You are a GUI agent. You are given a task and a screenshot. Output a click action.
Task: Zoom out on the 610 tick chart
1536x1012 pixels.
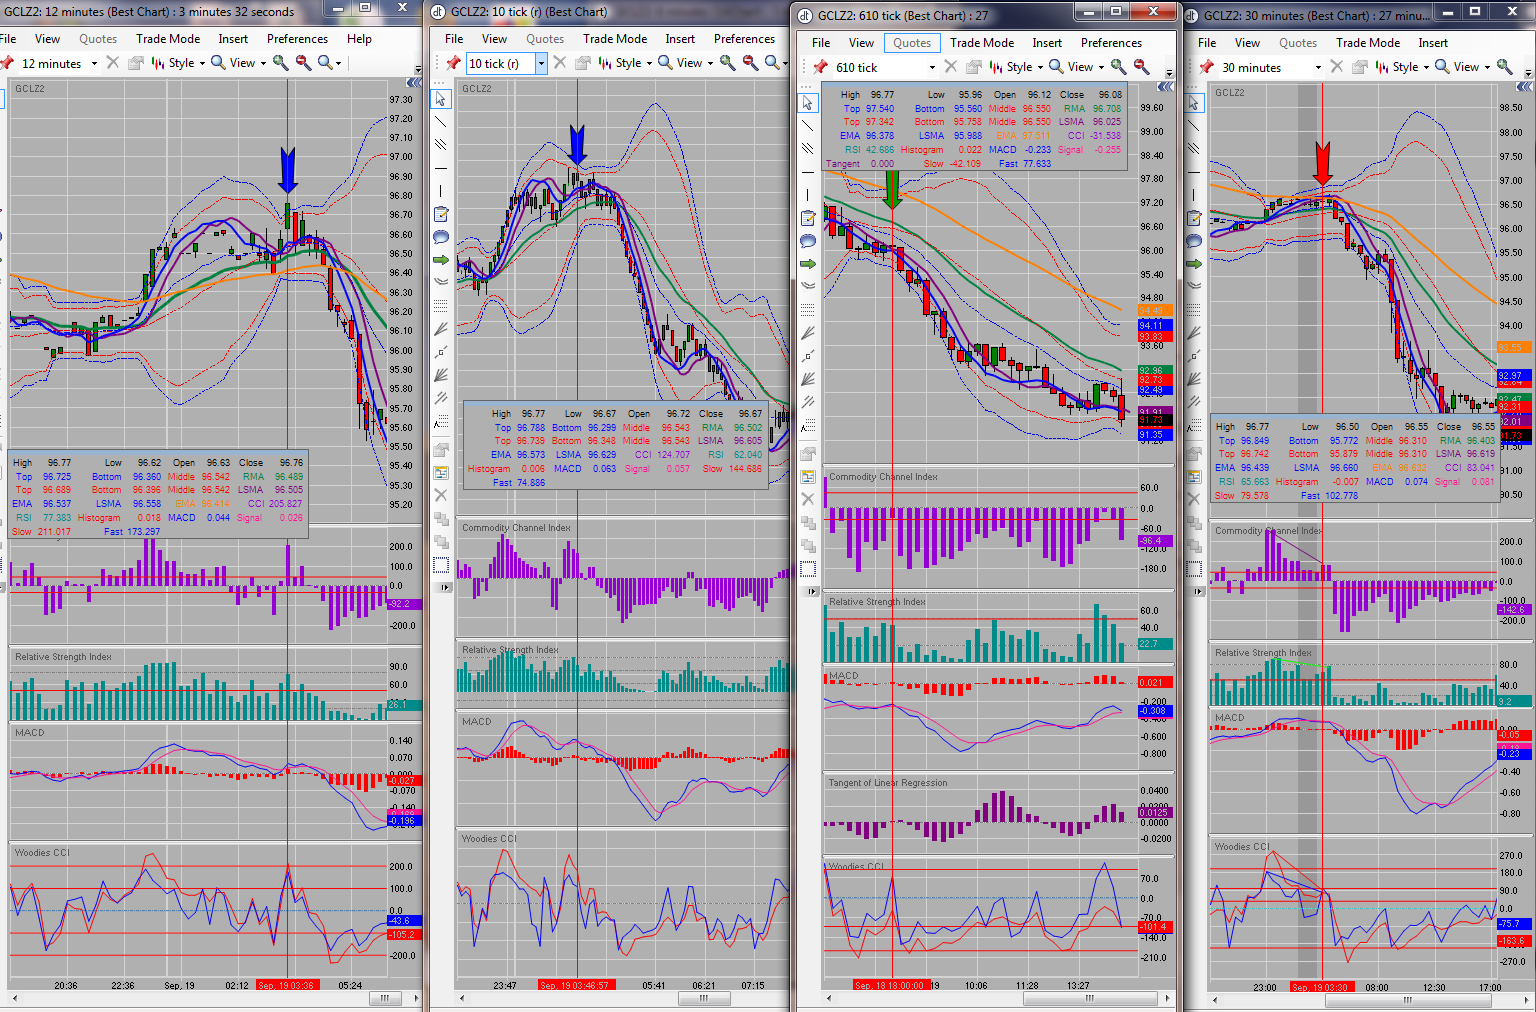[1141, 67]
